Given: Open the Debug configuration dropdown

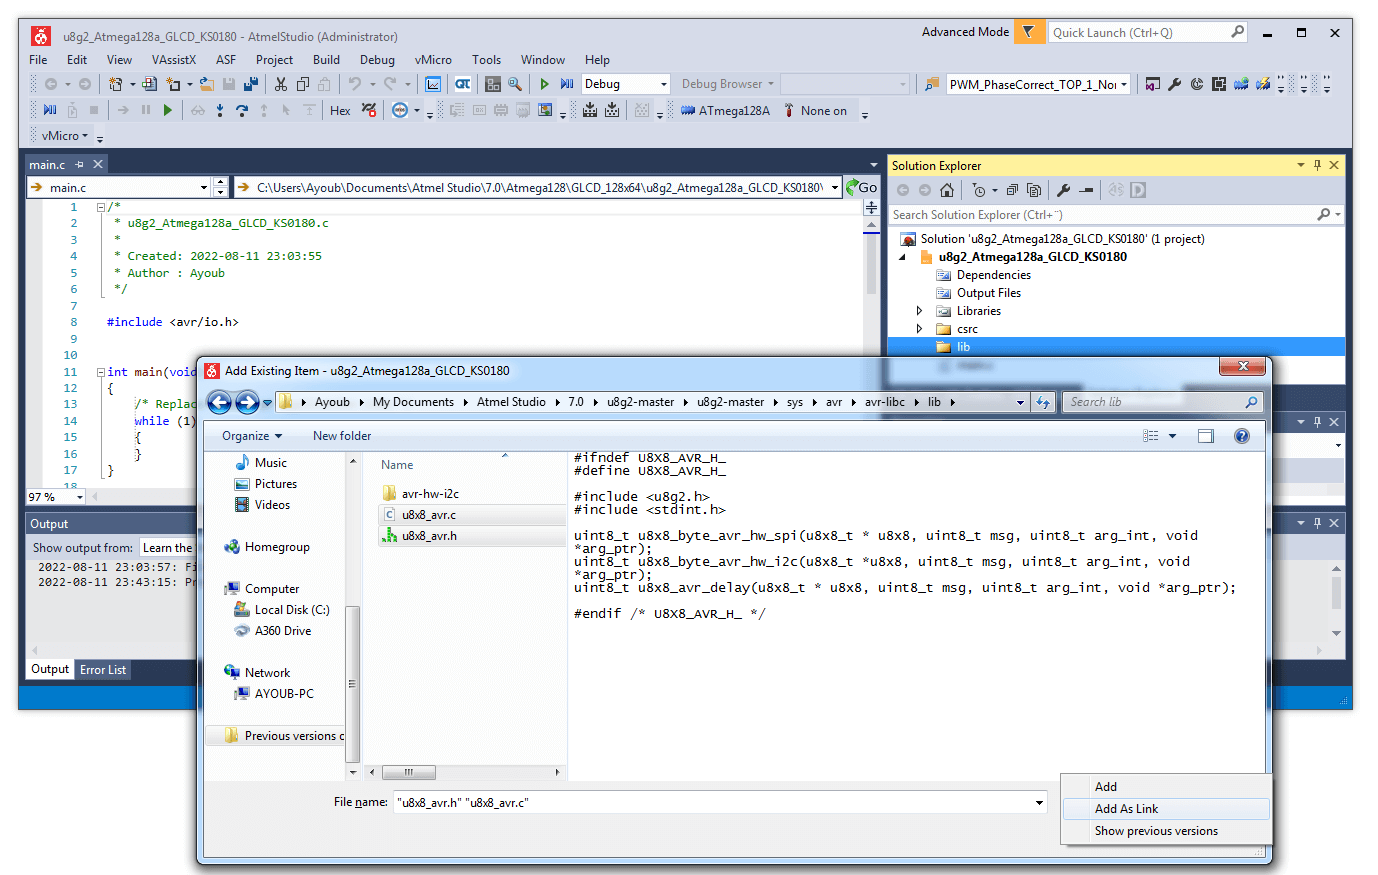Looking at the screenshot, I should coord(663,84).
